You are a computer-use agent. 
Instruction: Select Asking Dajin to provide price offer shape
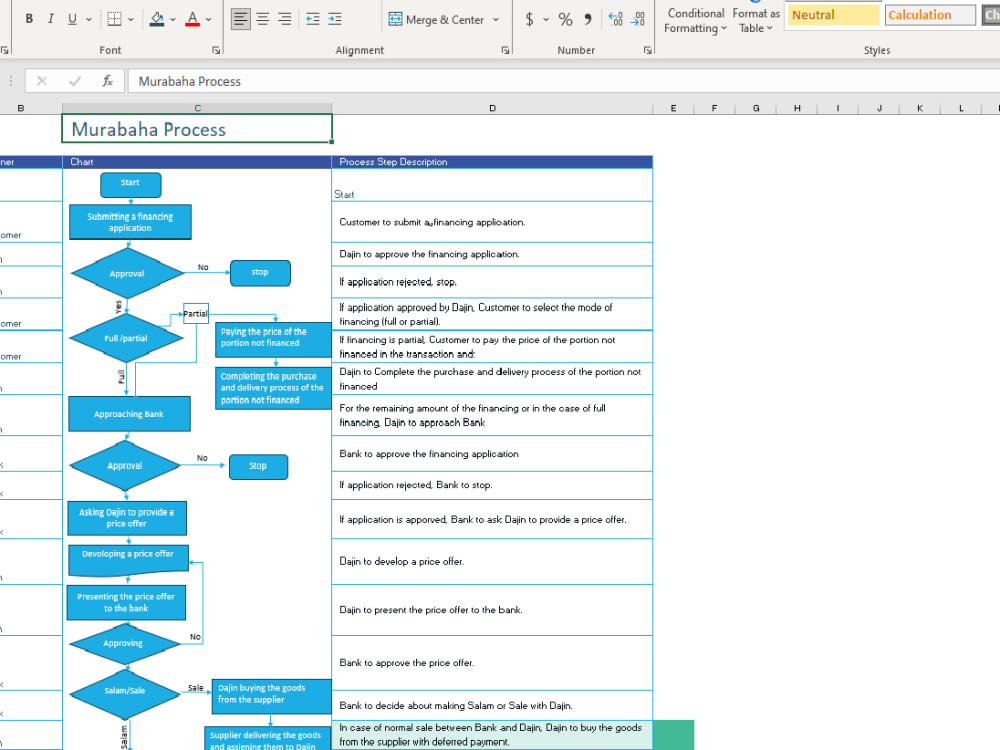(127, 518)
